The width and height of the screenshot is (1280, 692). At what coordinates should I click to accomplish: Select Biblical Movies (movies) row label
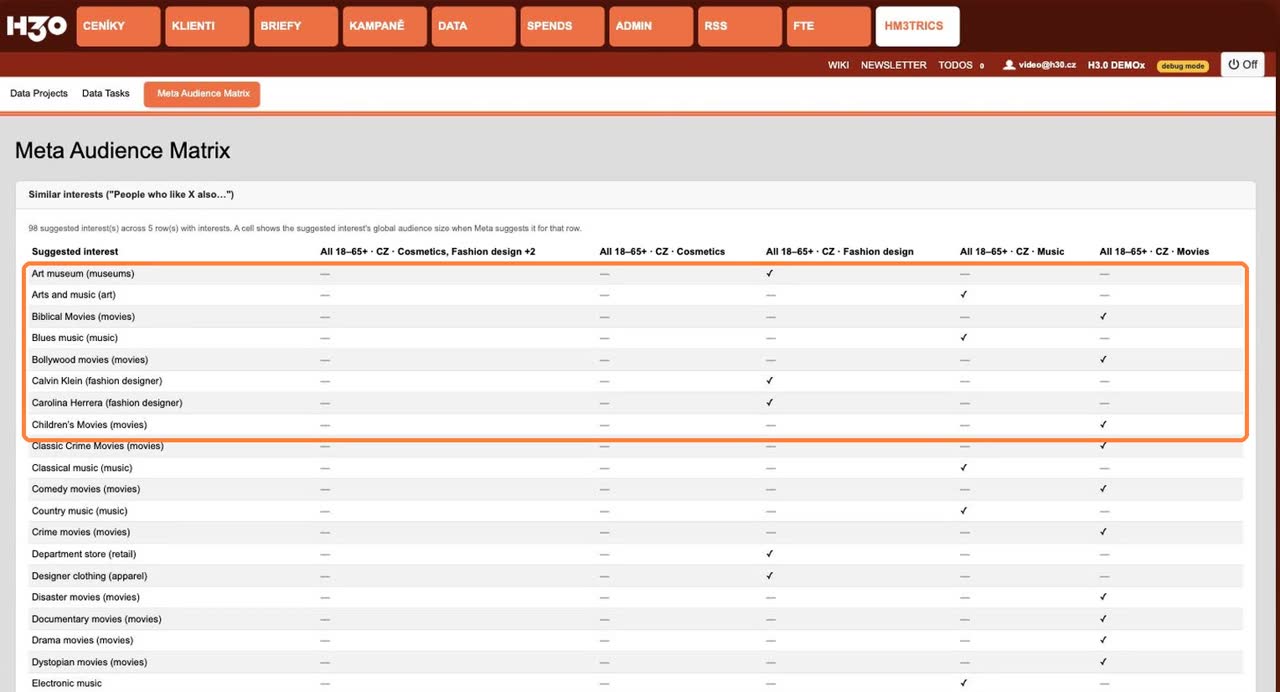pos(83,317)
